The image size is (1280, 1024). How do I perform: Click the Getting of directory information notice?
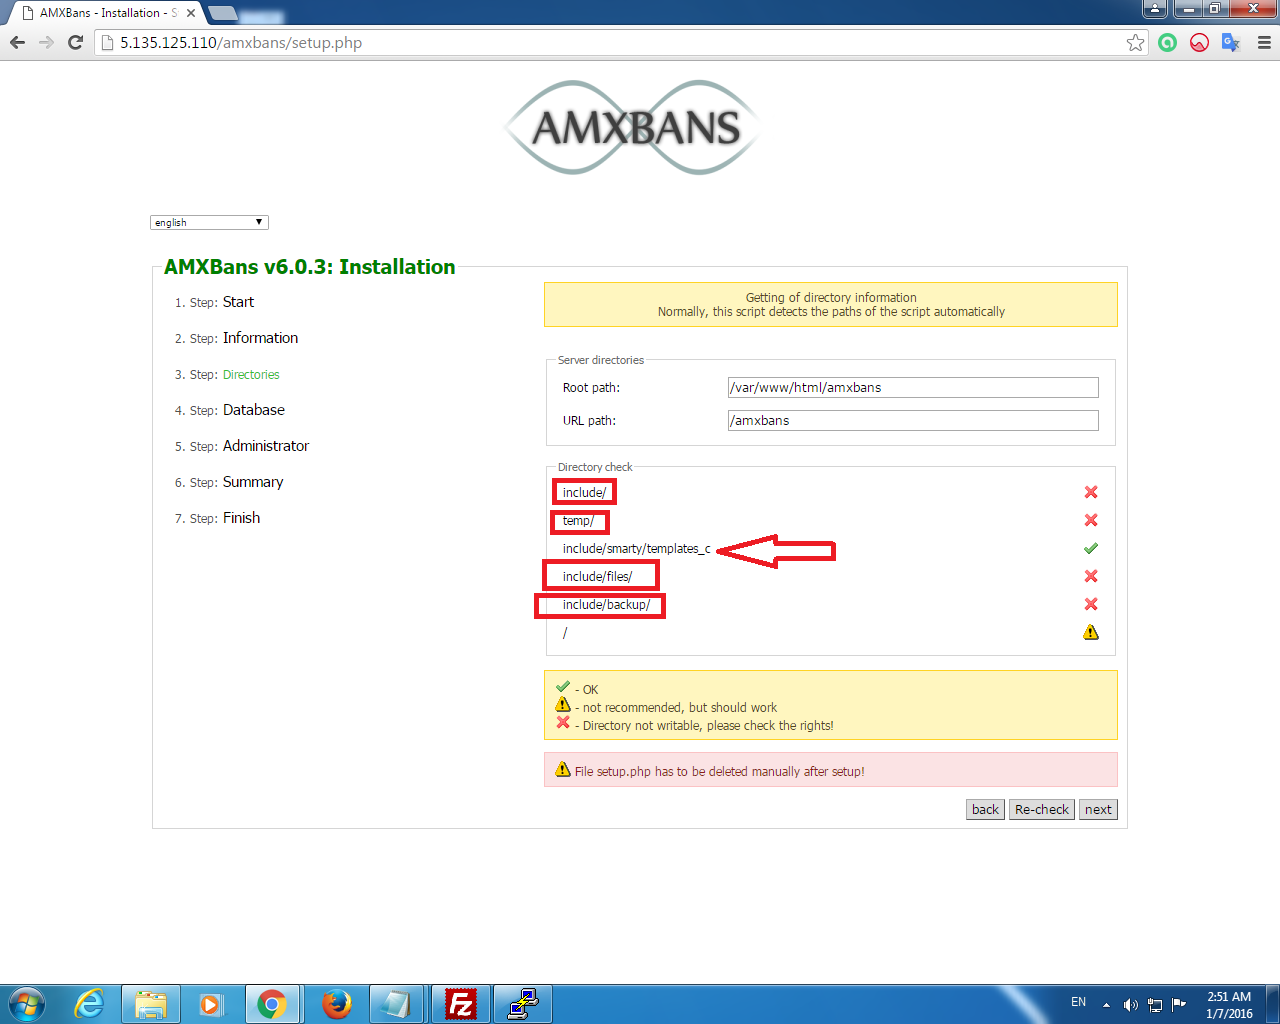(831, 305)
